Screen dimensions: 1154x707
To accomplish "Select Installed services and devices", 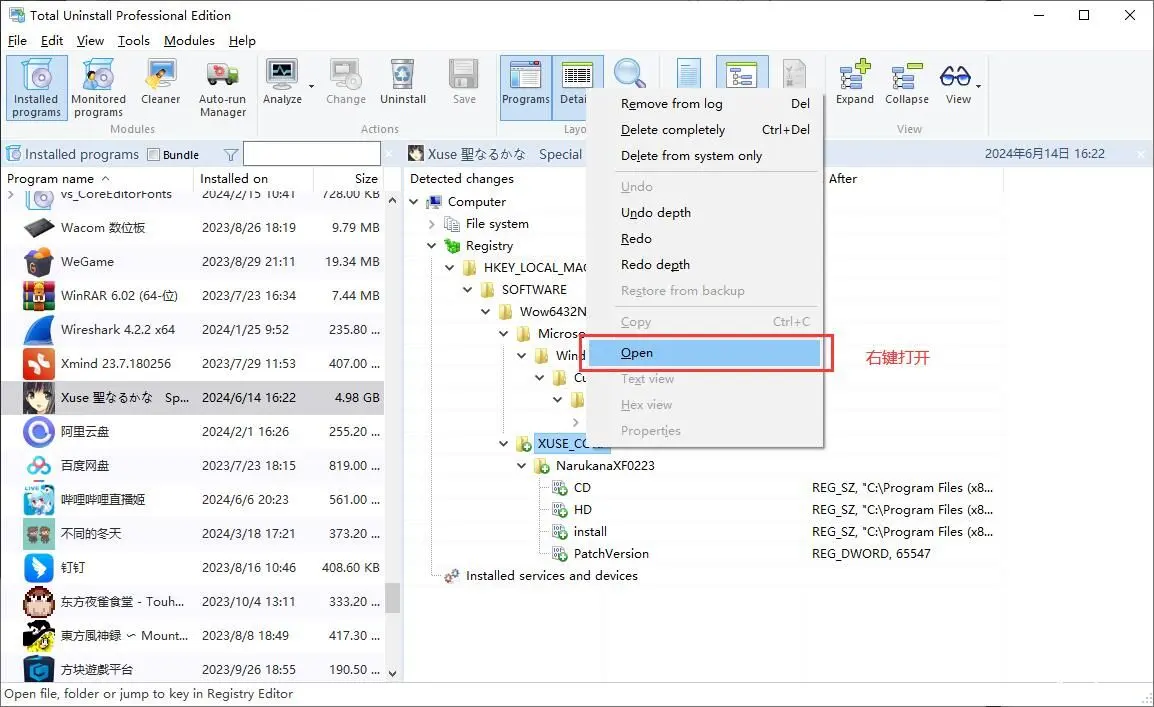I will point(551,576).
